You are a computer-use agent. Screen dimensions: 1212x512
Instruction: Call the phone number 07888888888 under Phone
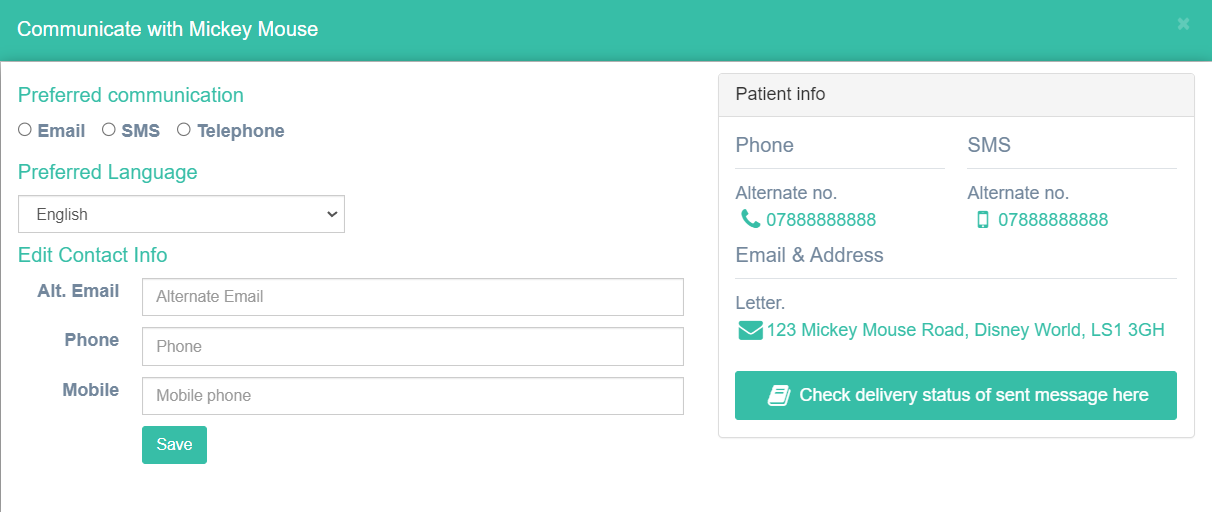pyautogui.click(x=821, y=220)
